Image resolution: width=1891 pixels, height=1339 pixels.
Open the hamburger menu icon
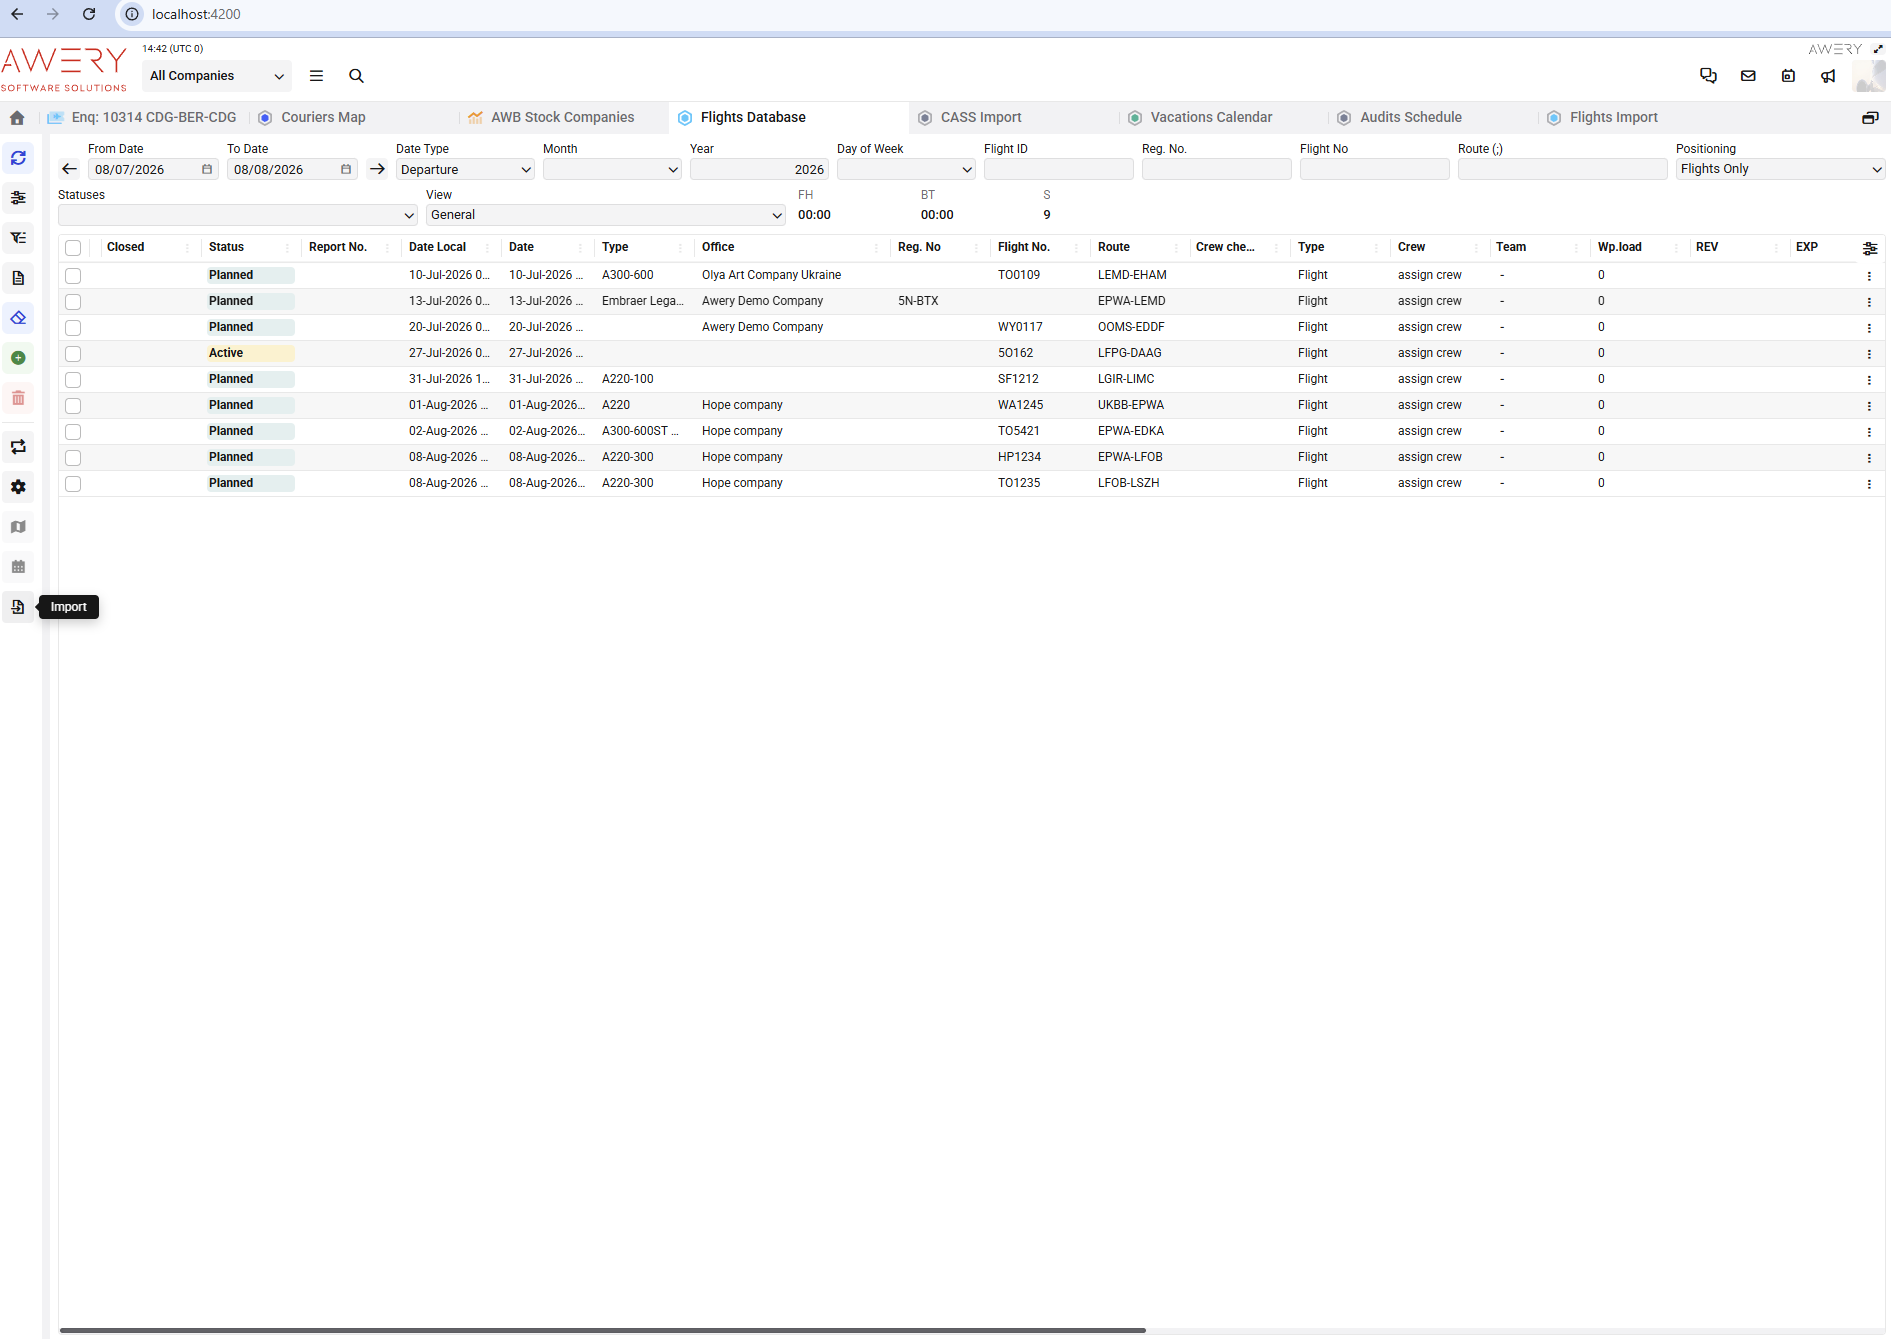(x=316, y=76)
